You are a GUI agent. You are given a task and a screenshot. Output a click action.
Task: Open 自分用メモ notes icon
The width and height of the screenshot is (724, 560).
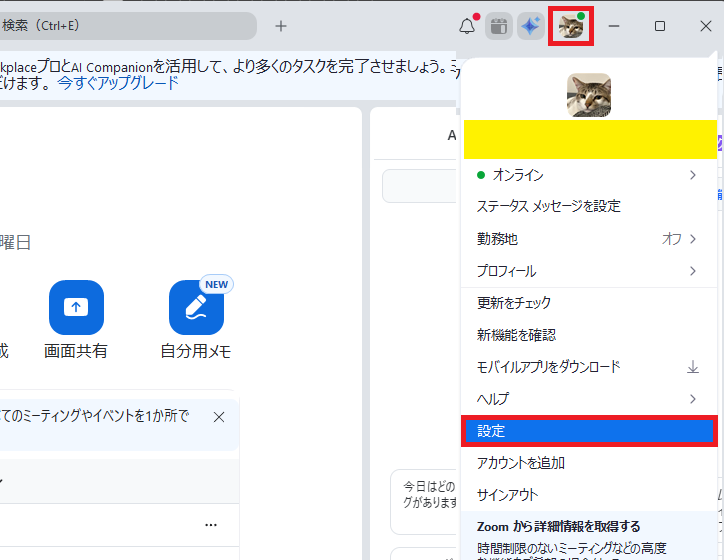coord(196,307)
